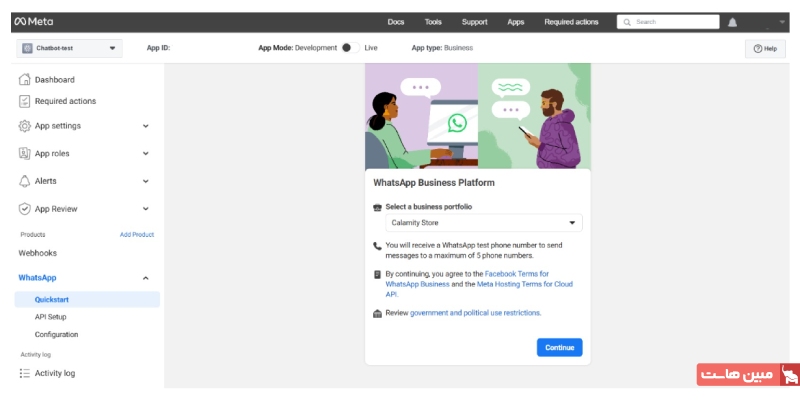Collapse the WhatsApp product section

(146, 278)
